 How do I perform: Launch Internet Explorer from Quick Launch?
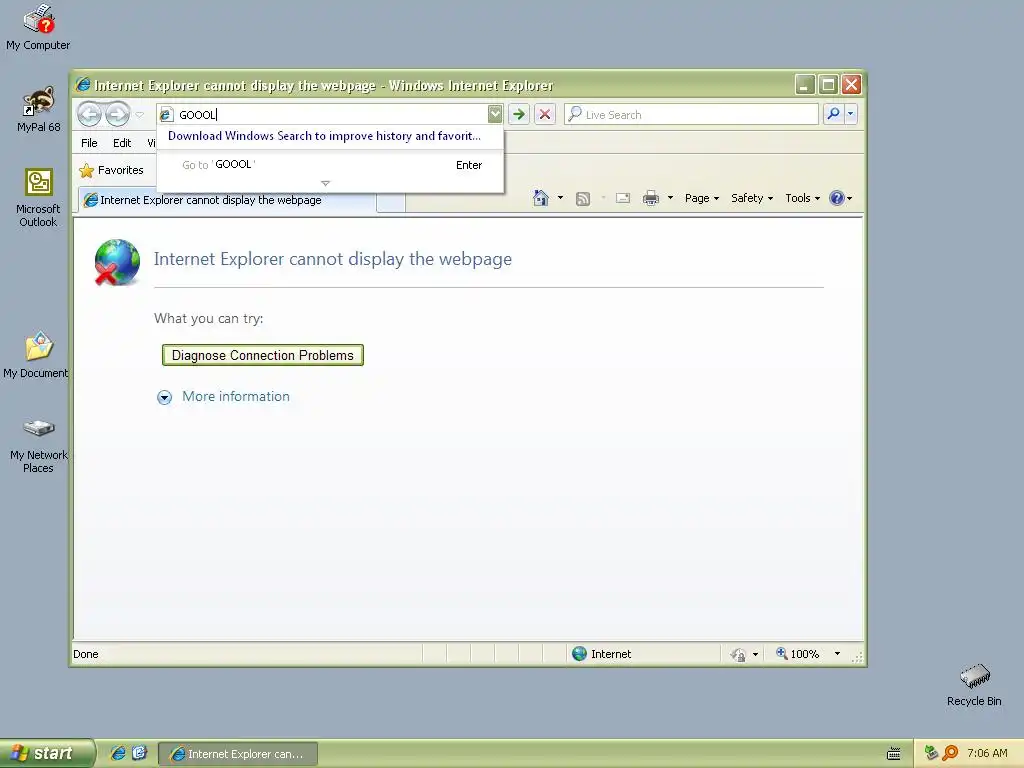pos(118,753)
